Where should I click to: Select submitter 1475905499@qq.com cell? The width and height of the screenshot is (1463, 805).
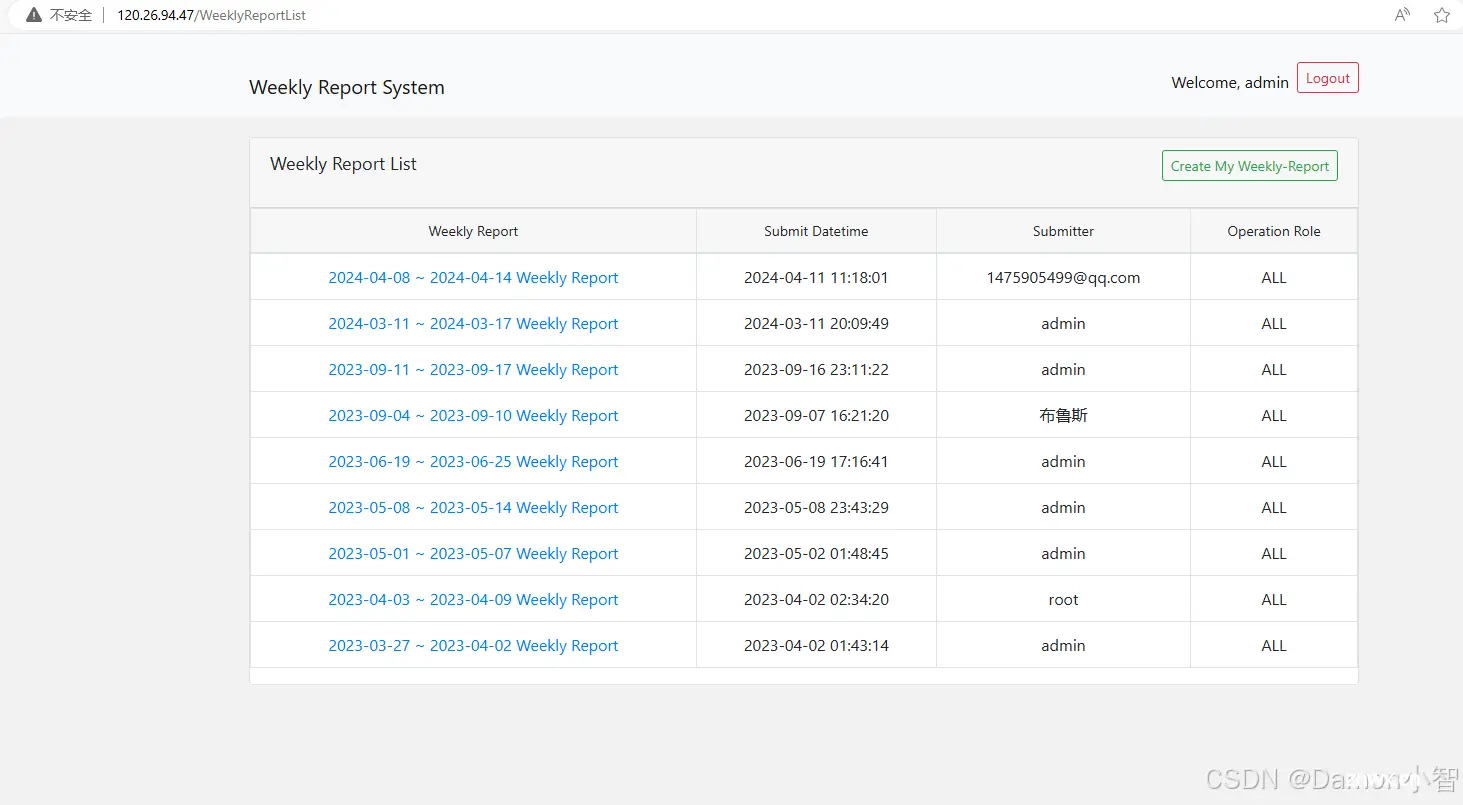tap(1063, 278)
